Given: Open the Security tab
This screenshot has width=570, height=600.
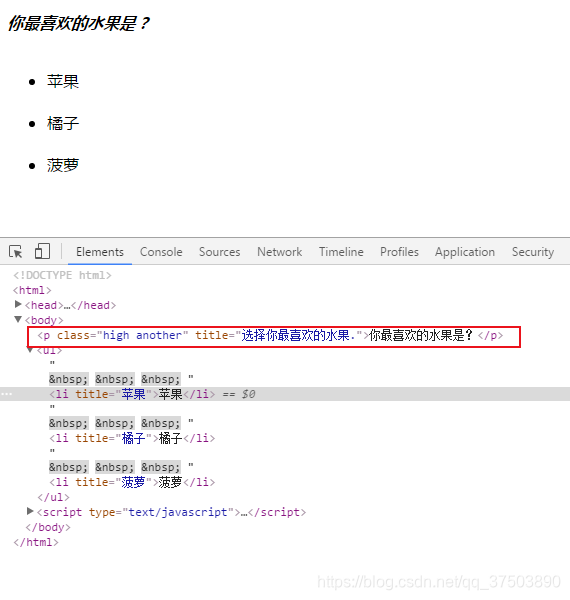Looking at the screenshot, I should 533,252.
